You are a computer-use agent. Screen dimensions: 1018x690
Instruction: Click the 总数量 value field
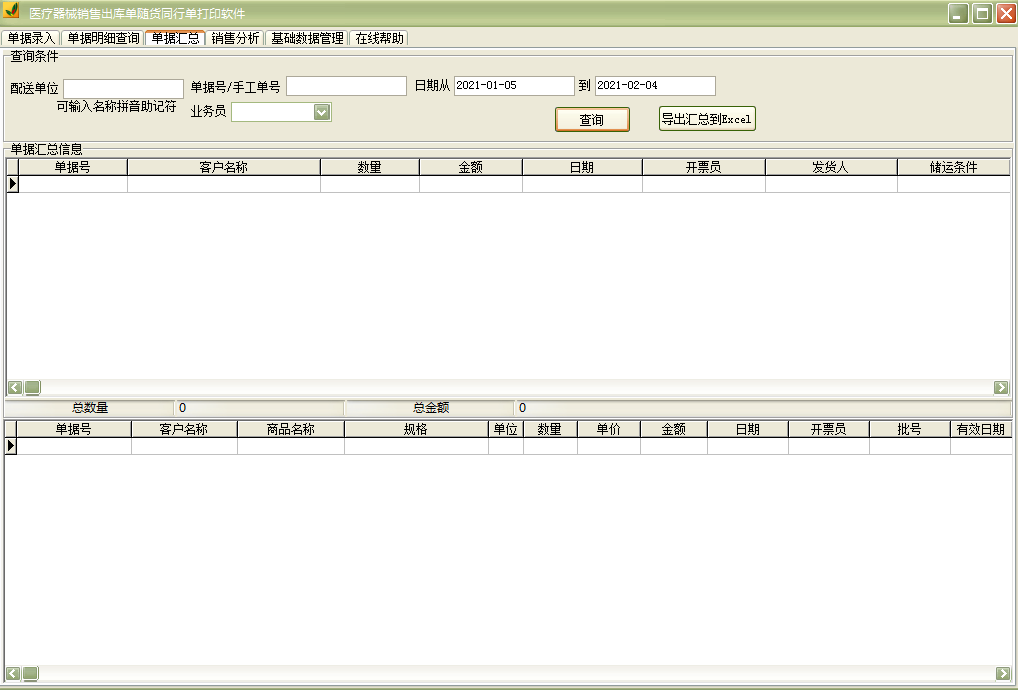259,408
